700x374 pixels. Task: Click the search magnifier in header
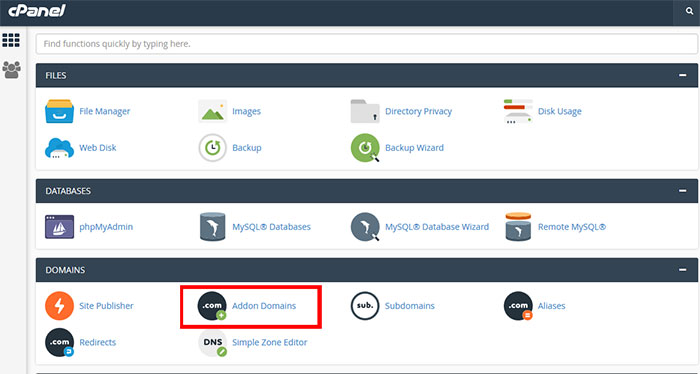(x=689, y=11)
